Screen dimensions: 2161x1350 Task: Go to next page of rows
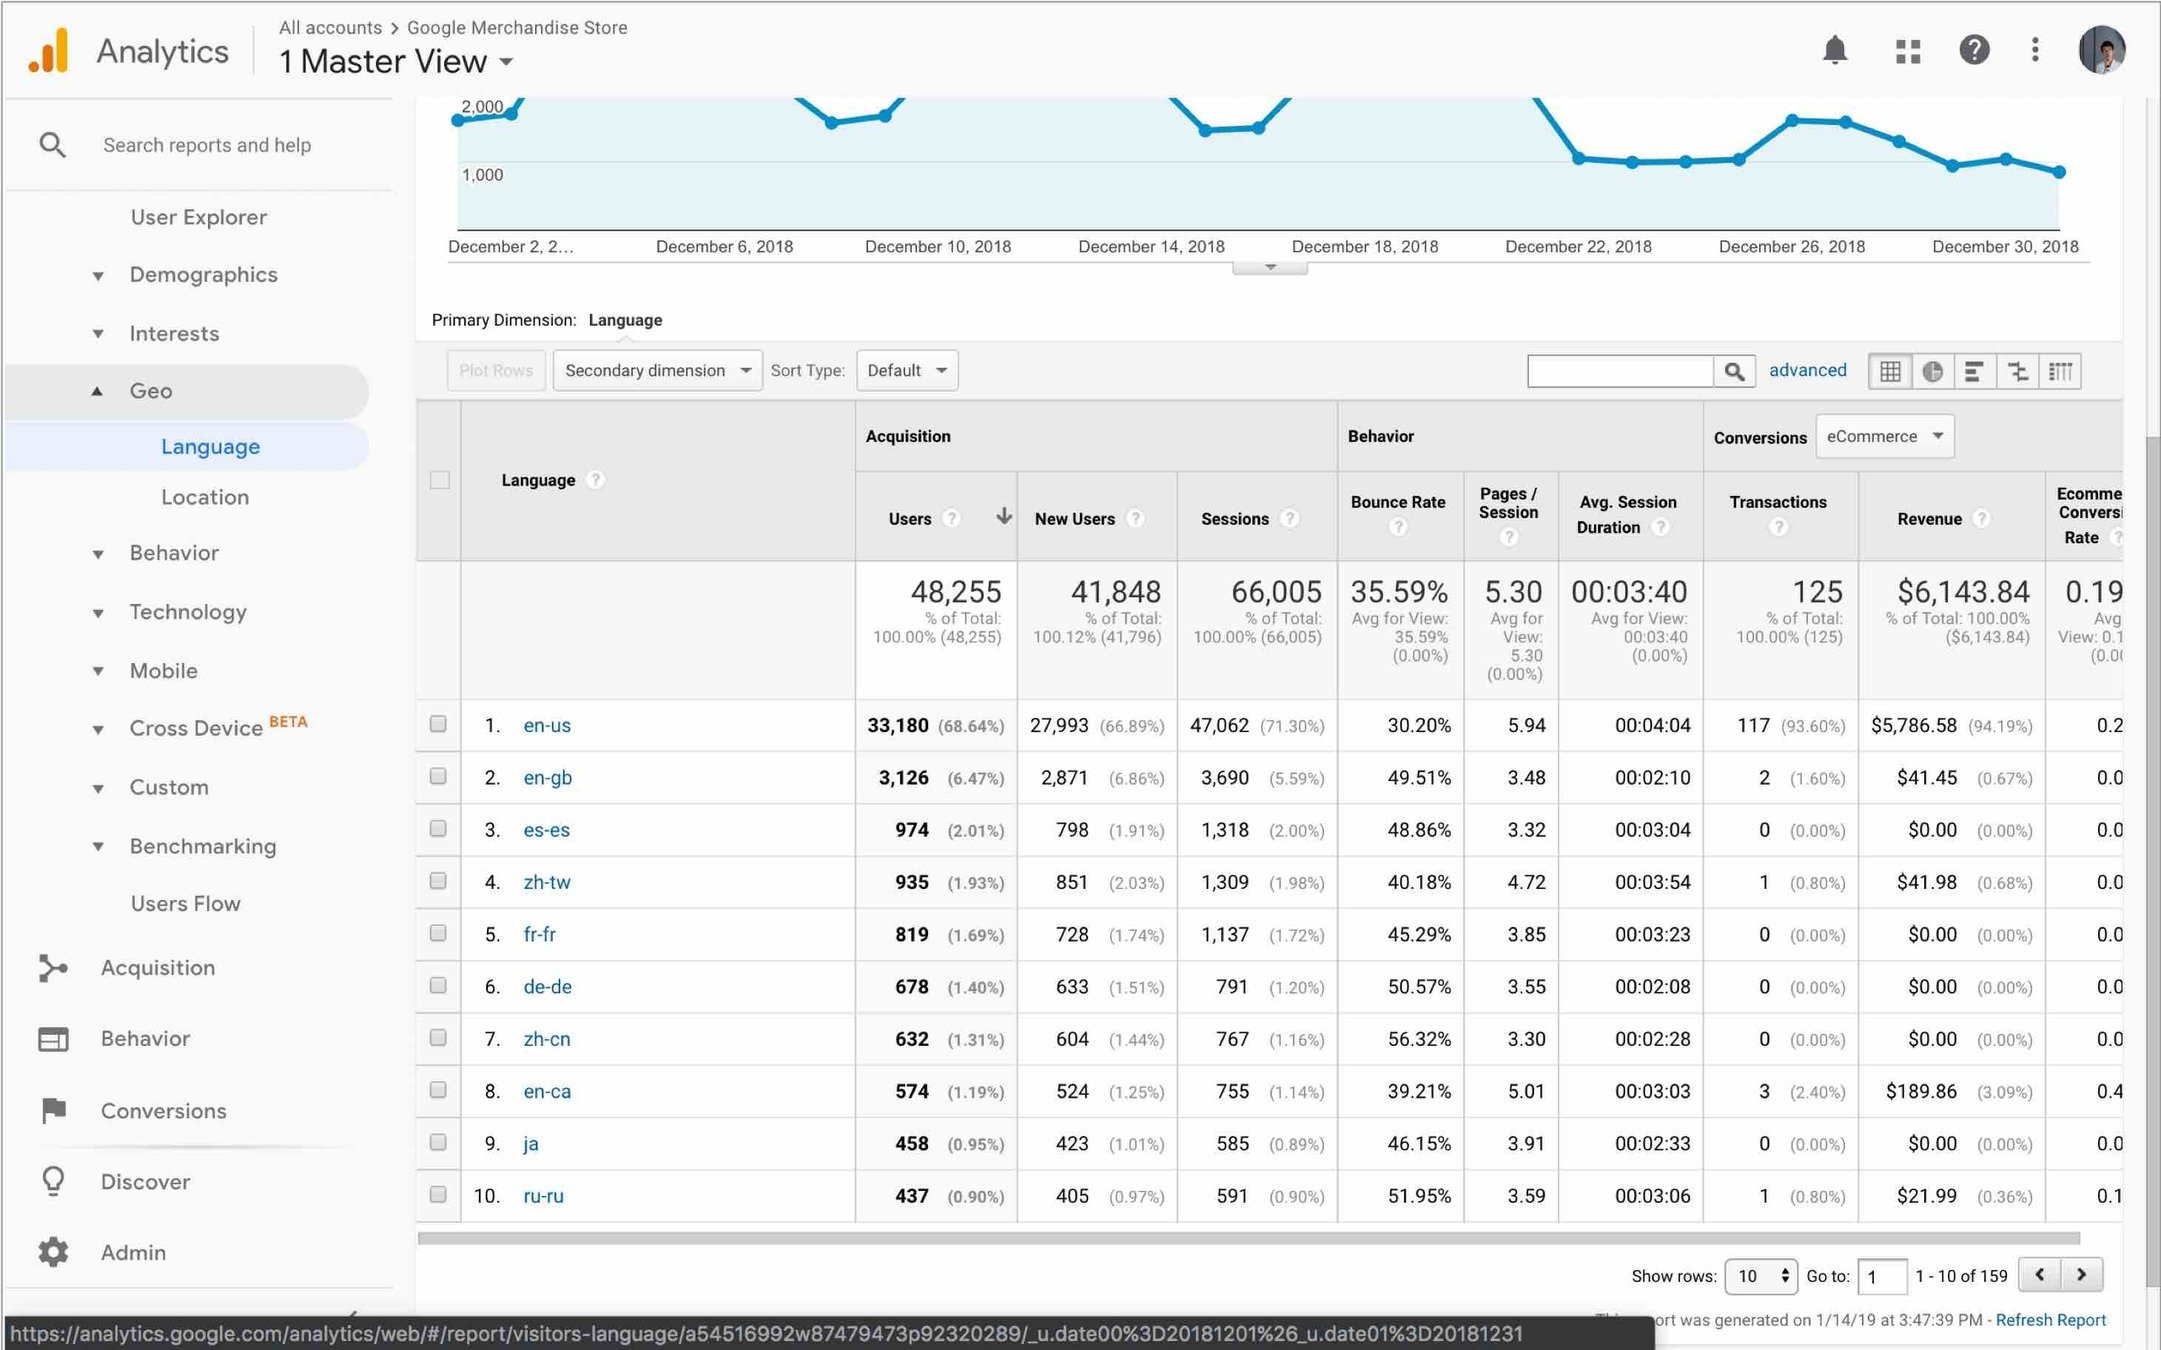point(2081,1275)
